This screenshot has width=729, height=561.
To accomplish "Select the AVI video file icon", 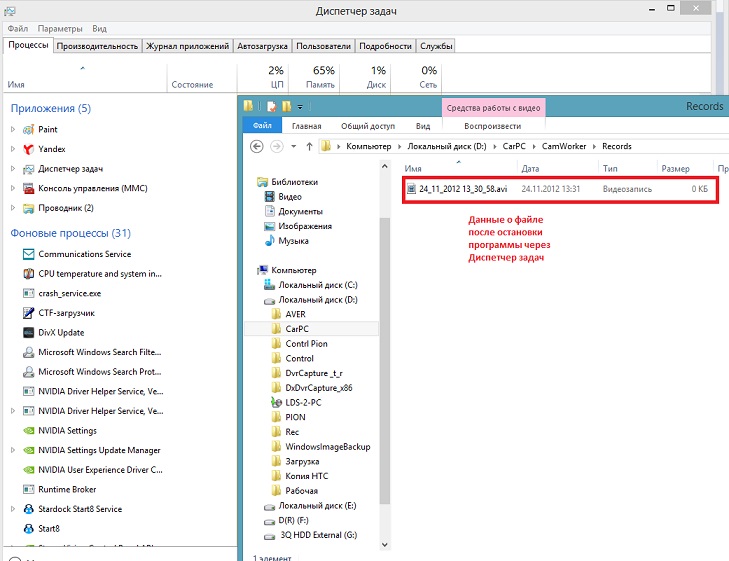I will (411, 189).
